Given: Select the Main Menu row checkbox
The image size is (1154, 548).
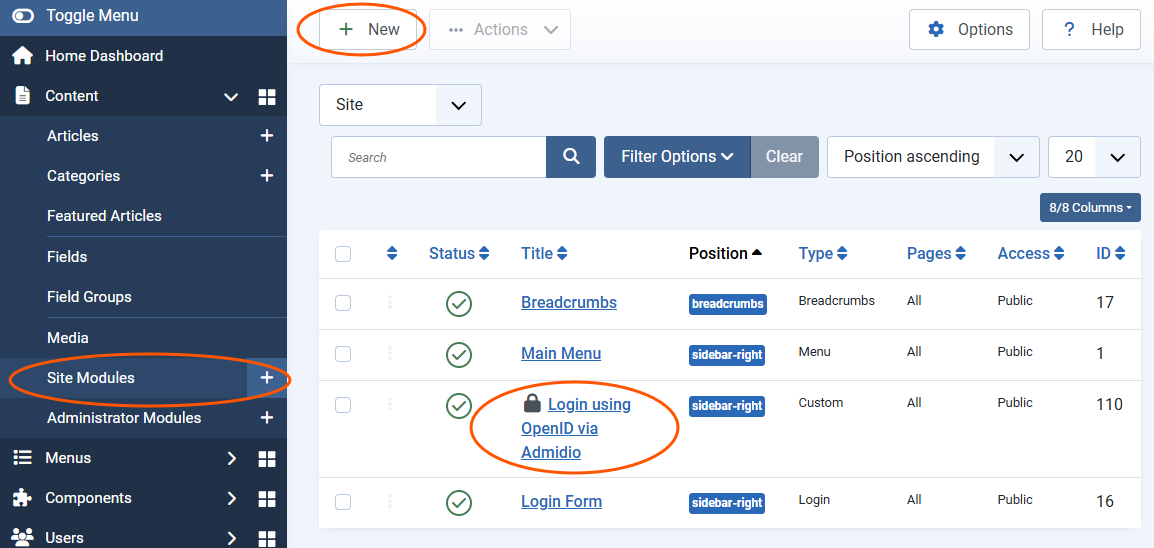Looking at the screenshot, I should point(343,354).
